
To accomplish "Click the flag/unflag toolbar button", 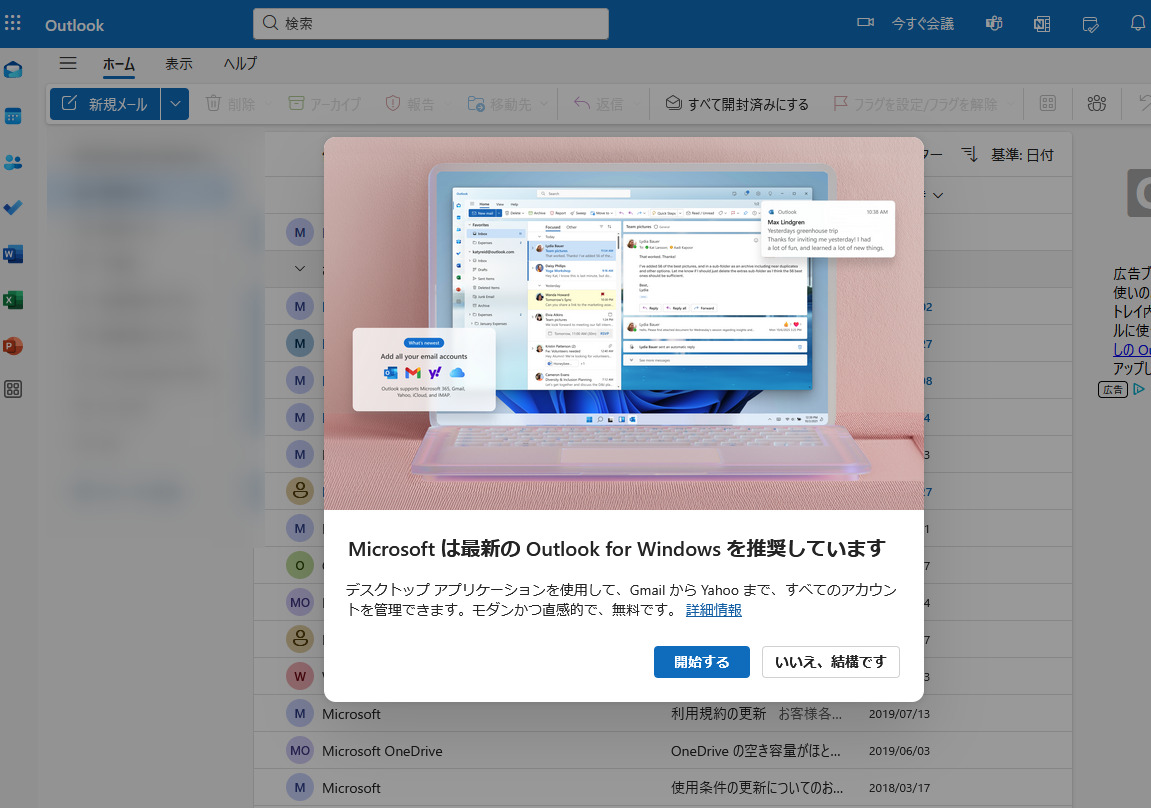I will coord(915,104).
